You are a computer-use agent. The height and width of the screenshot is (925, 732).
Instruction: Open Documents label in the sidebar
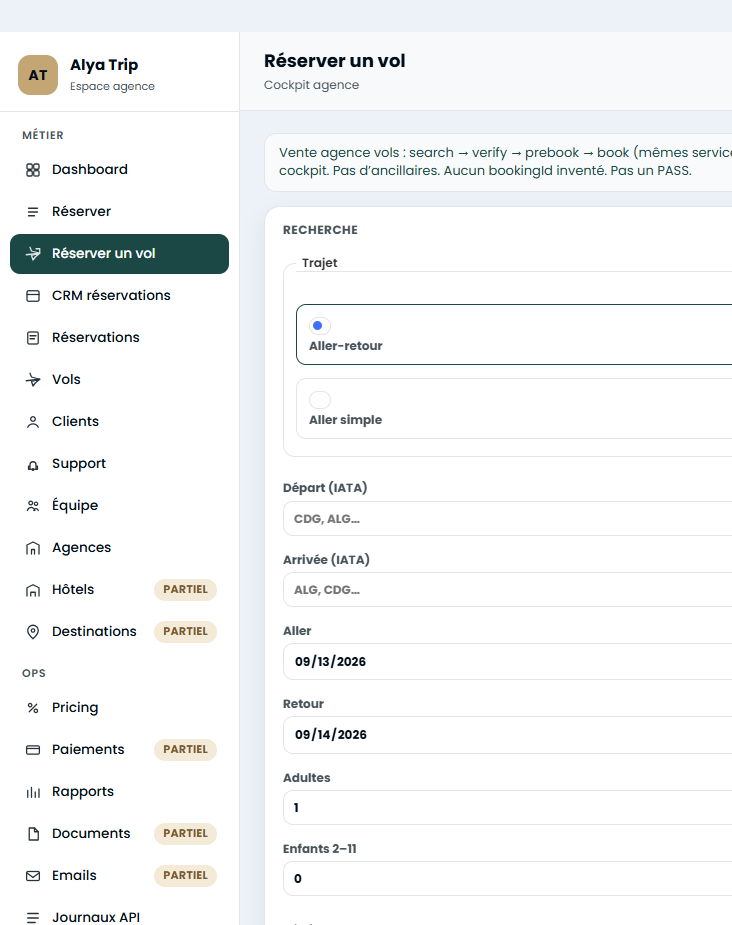(x=91, y=834)
